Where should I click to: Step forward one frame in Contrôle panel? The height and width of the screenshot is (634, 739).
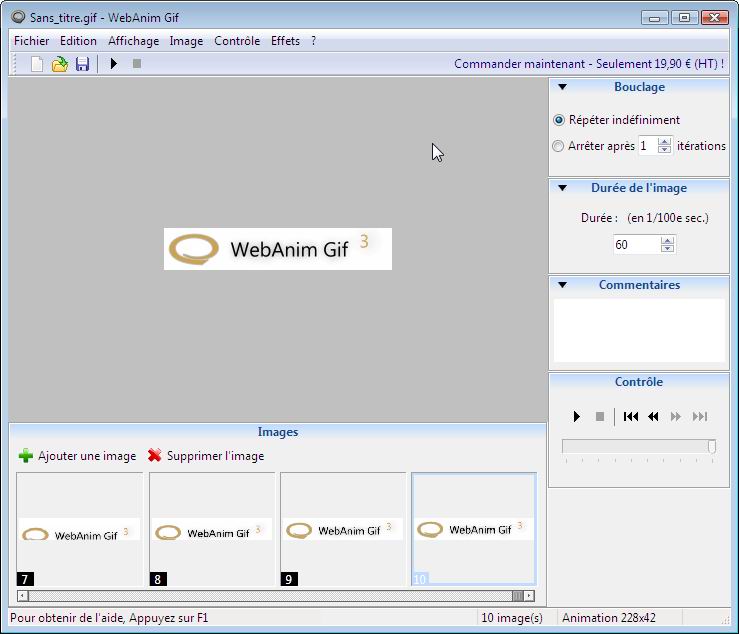676,416
